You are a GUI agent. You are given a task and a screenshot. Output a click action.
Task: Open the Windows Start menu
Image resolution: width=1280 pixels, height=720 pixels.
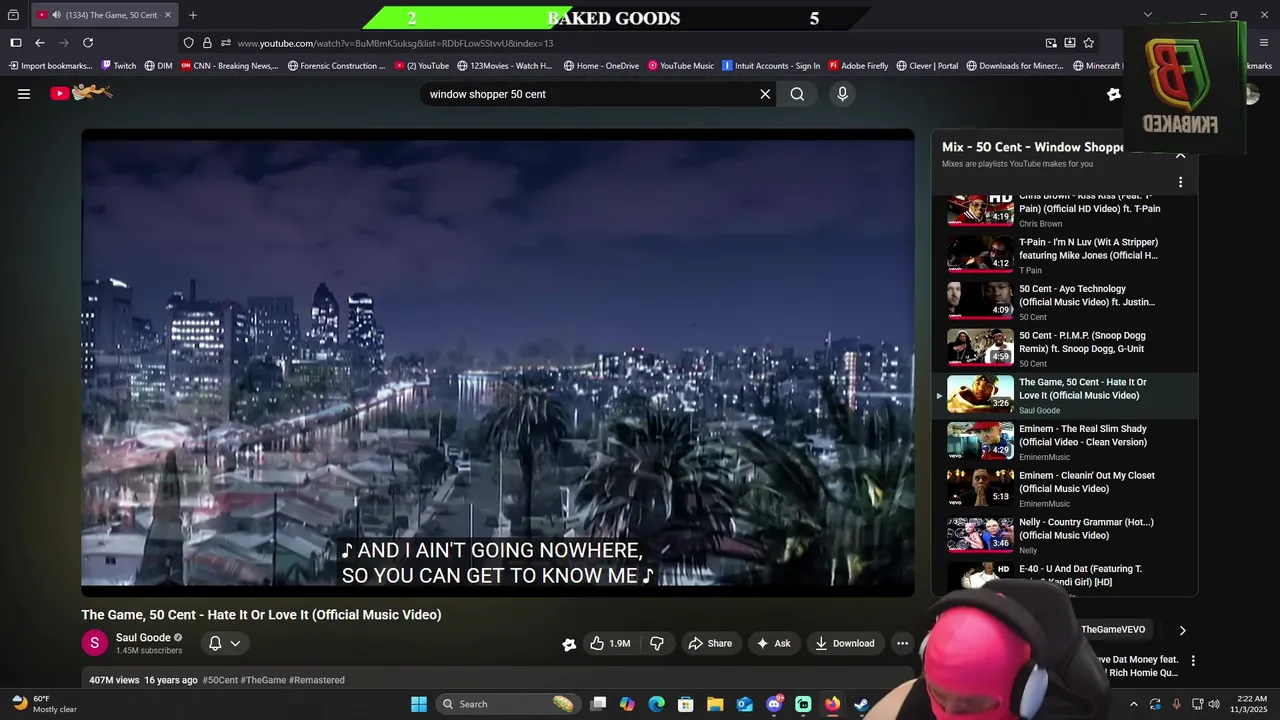[419, 704]
